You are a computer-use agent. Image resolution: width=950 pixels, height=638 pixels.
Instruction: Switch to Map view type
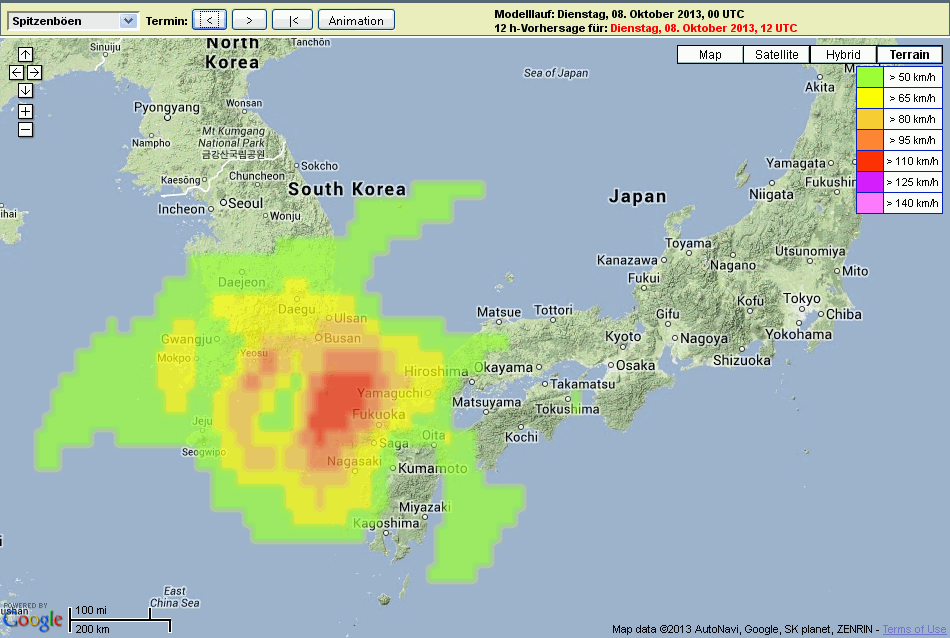(x=710, y=55)
